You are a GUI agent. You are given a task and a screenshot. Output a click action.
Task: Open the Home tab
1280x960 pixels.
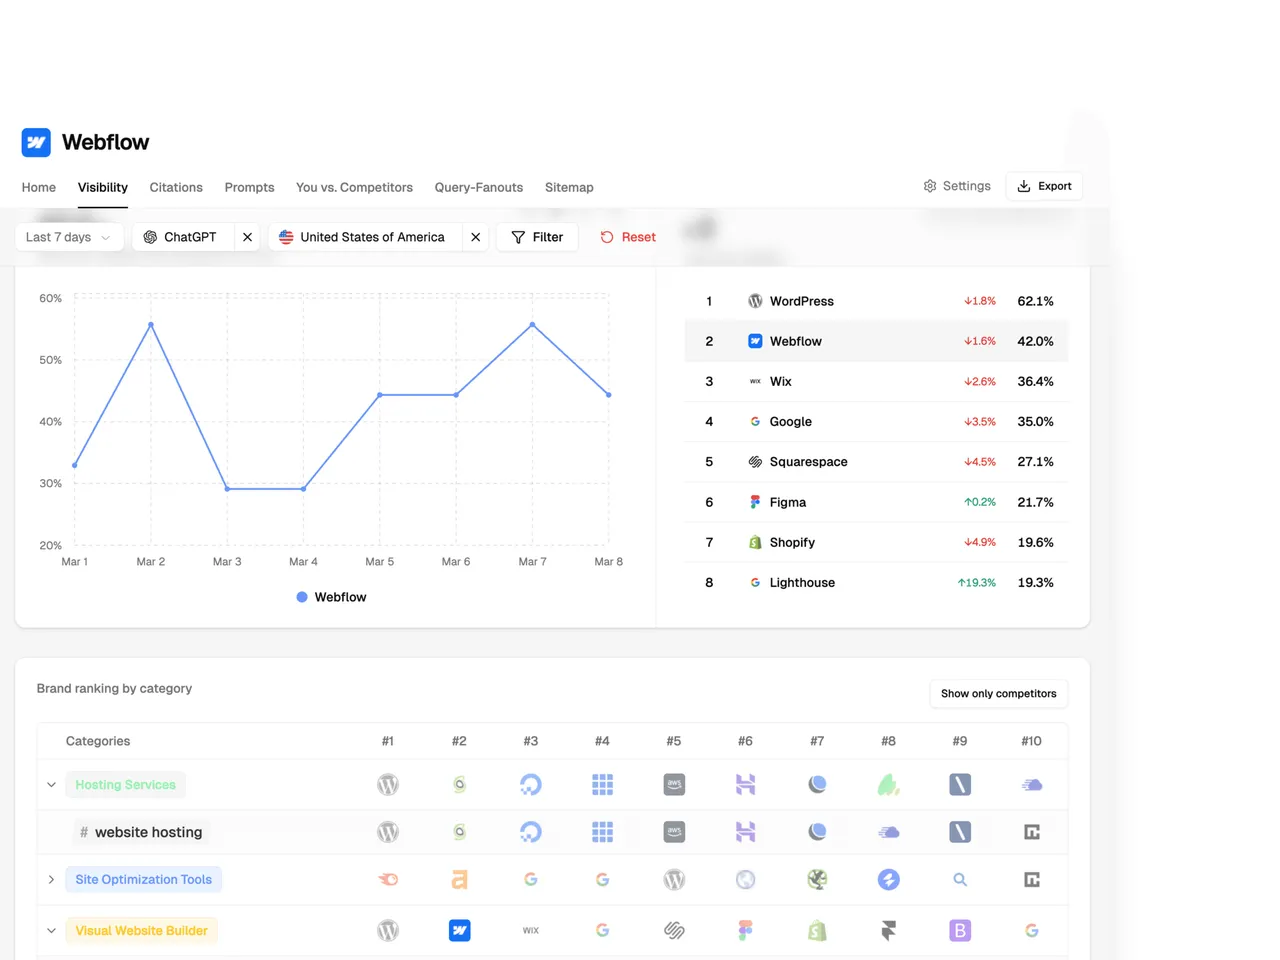(x=39, y=187)
